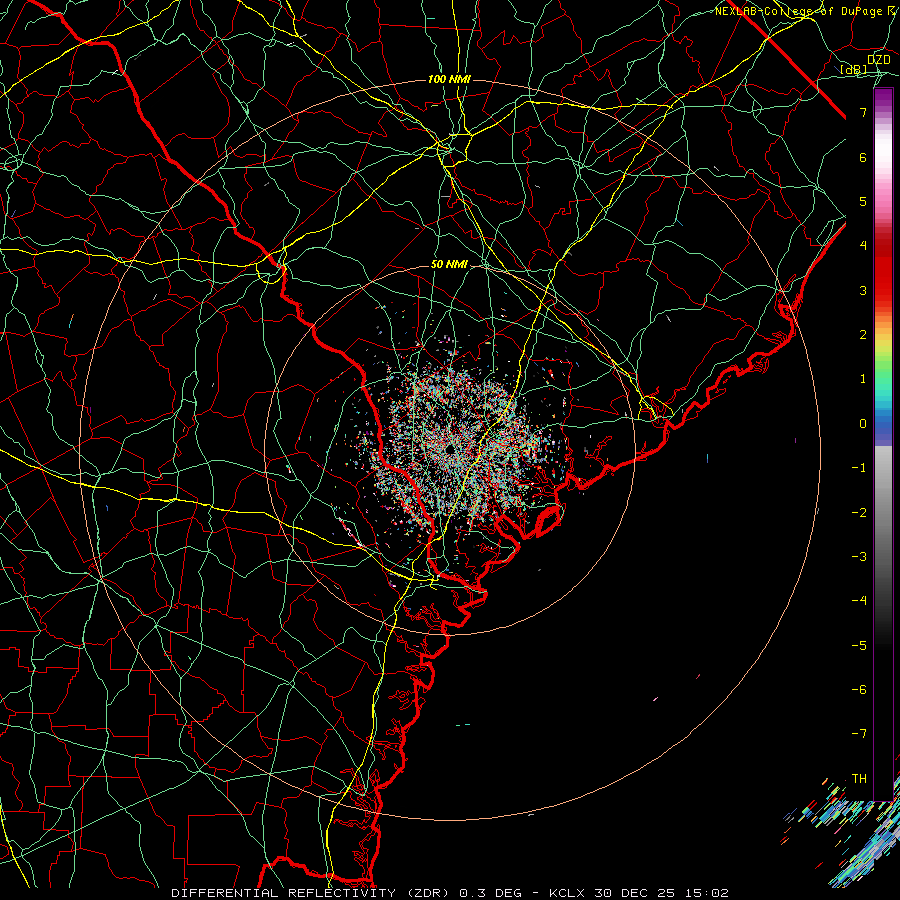This screenshot has height=900, width=900.
Task: Click the "-1" value on the color scale
Action: pyautogui.click(x=859, y=468)
